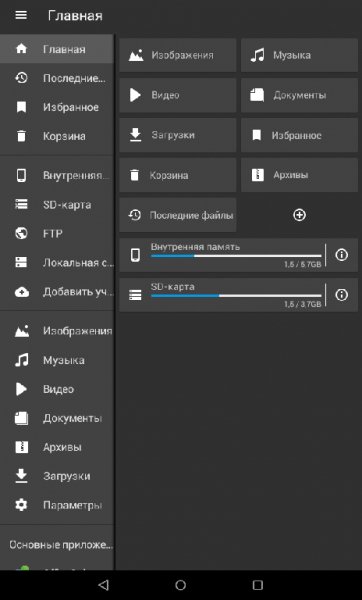This screenshot has width=362, height=600.
Task: Open Параметры gear settings icon
Action: (21, 505)
